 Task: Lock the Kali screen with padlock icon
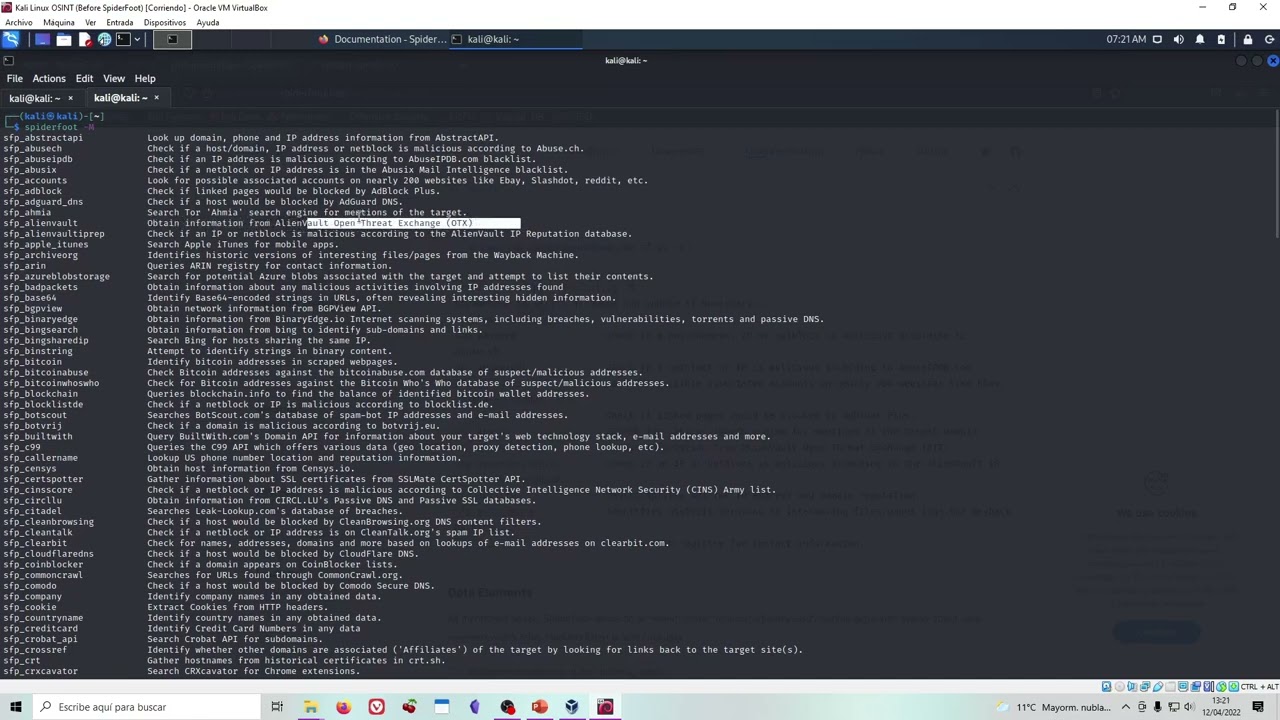click(1247, 39)
